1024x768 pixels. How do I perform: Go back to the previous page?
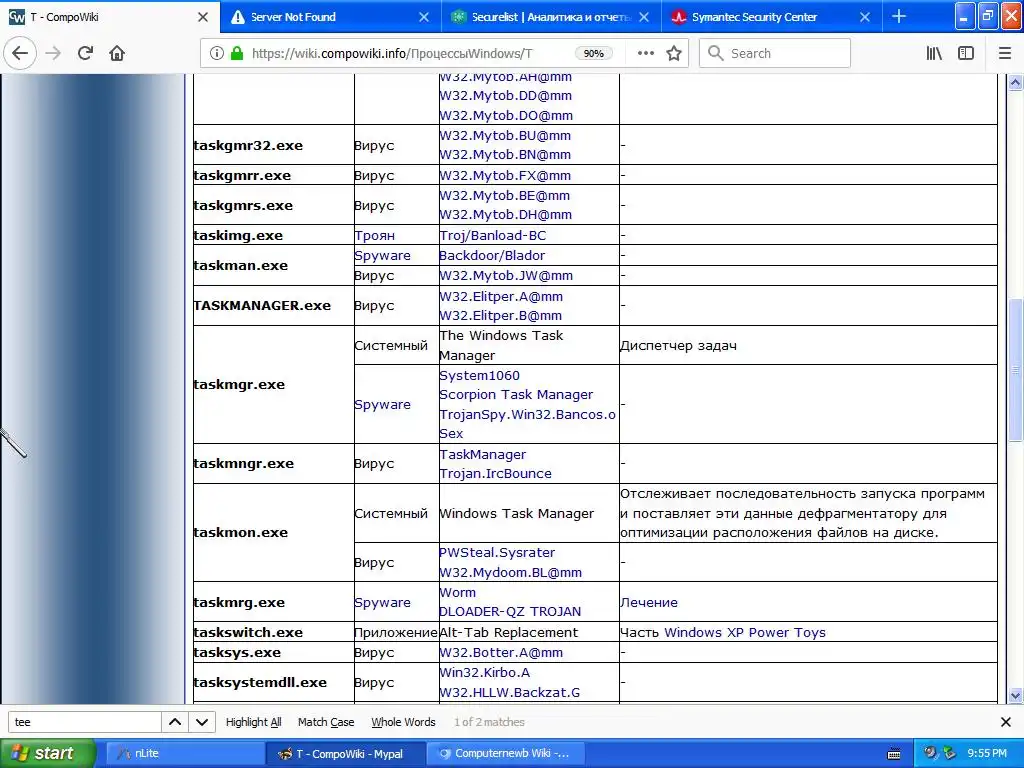(x=20, y=53)
